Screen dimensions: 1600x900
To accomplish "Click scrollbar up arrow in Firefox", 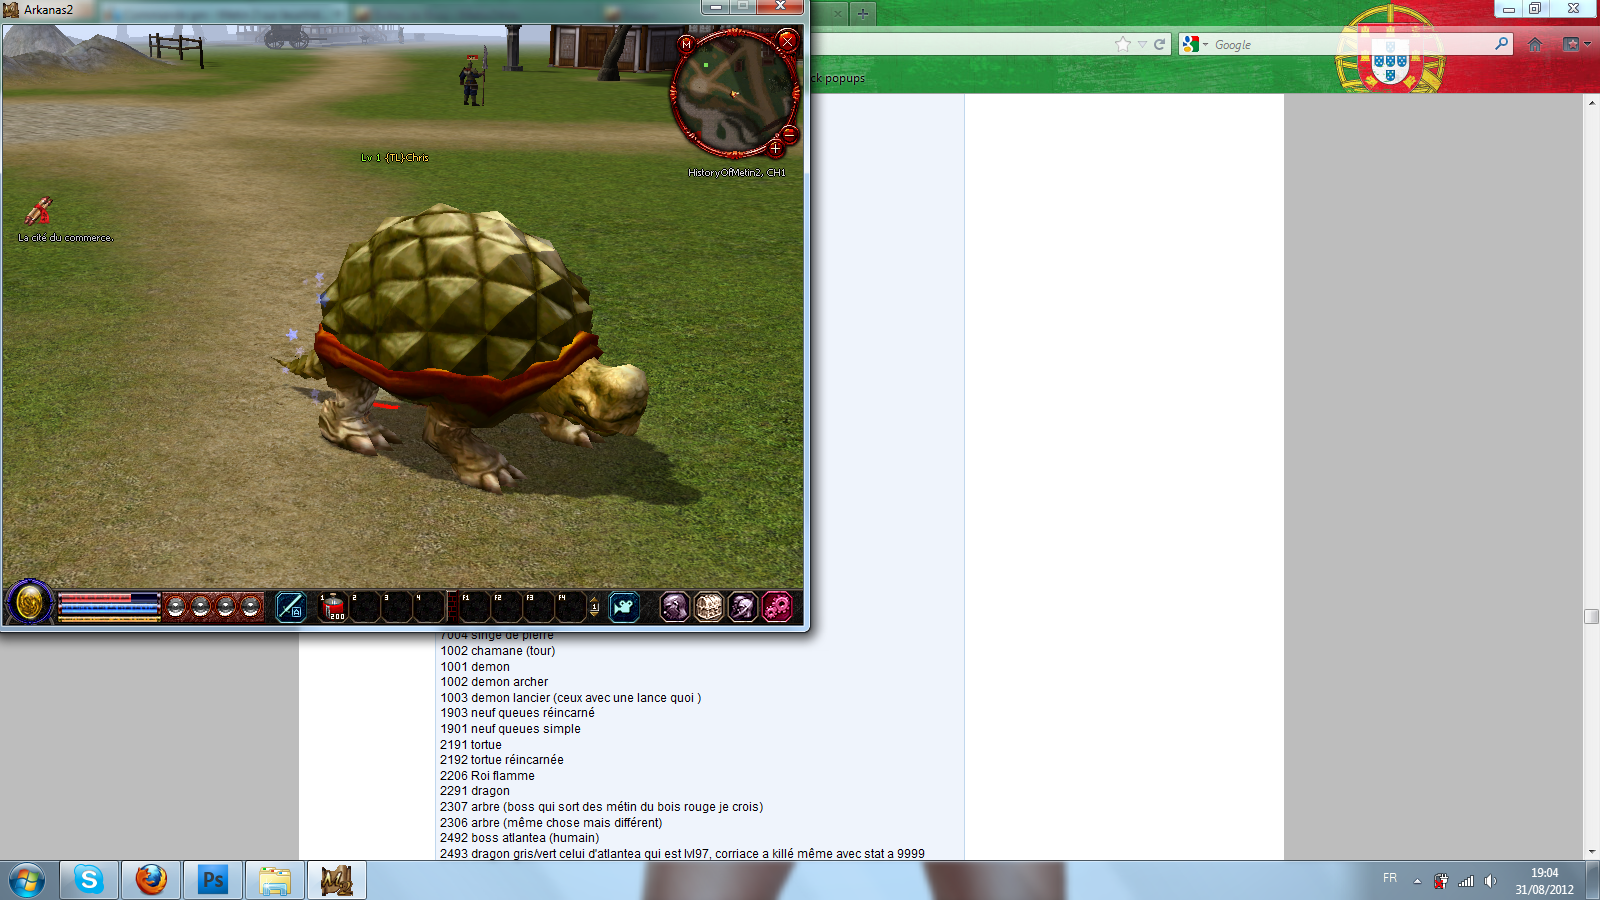I will pyautogui.click(x=1592, y=102).
